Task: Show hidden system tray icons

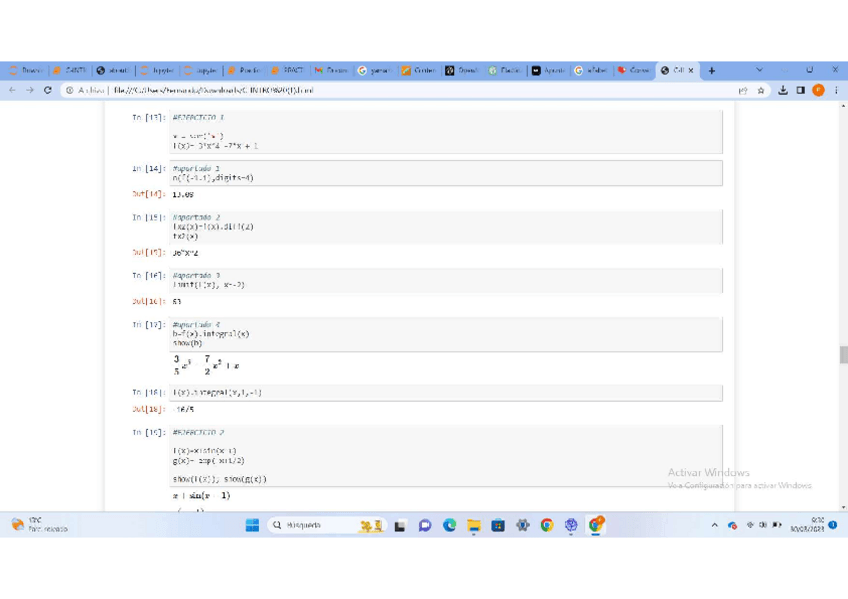Action: tap(714, 525)
